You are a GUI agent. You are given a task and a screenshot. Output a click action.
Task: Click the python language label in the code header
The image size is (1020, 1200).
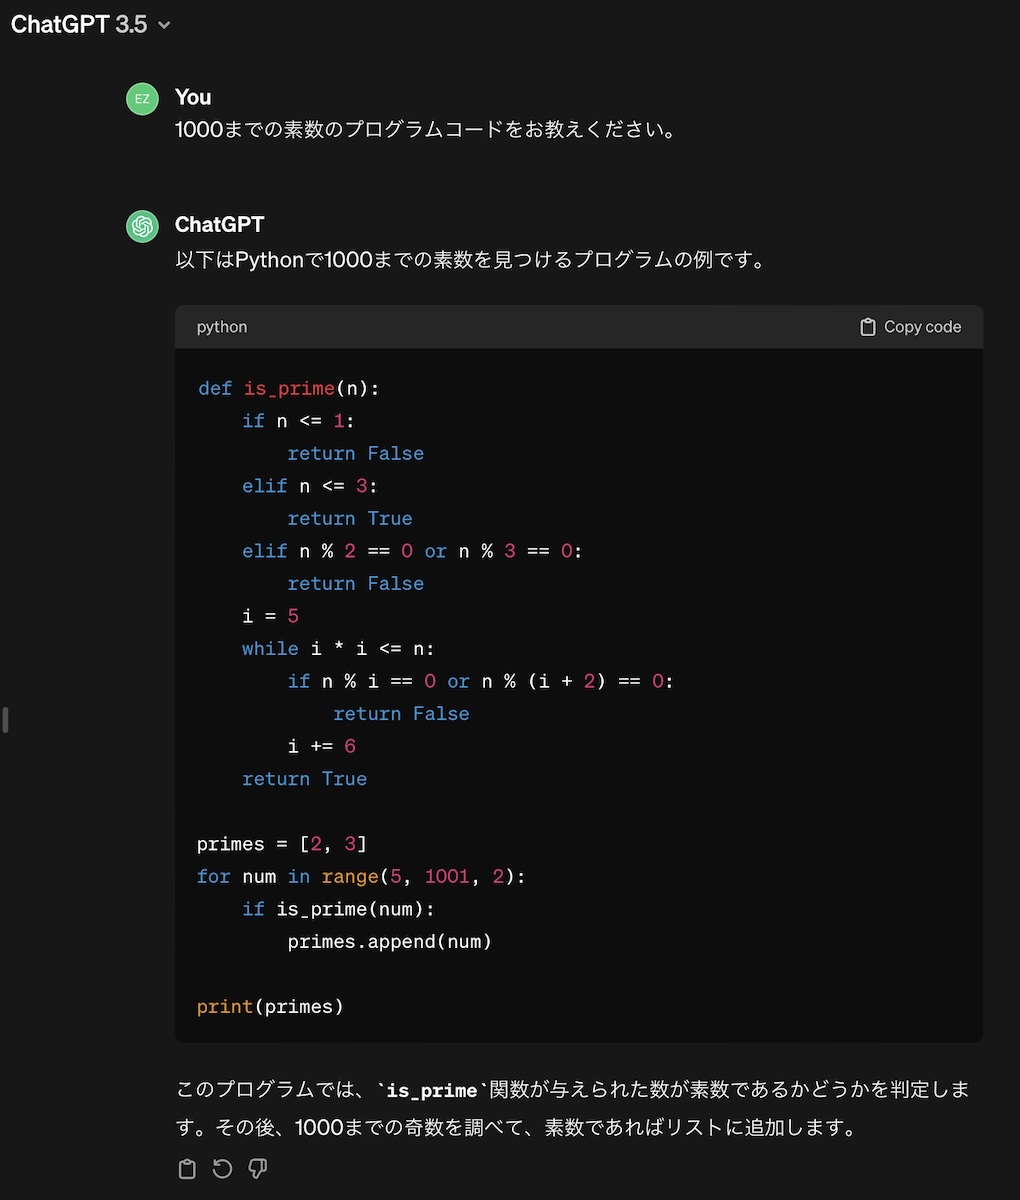pyautogui.click(x=222, y=327)
